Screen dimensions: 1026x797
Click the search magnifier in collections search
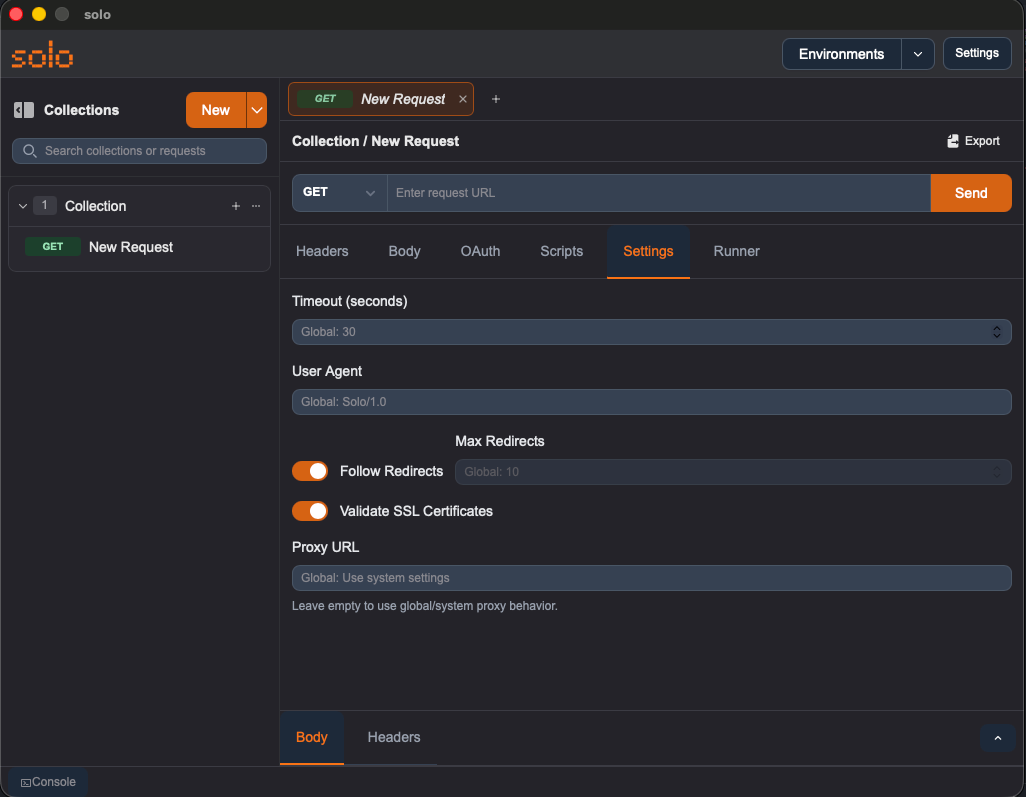point(29,151)
